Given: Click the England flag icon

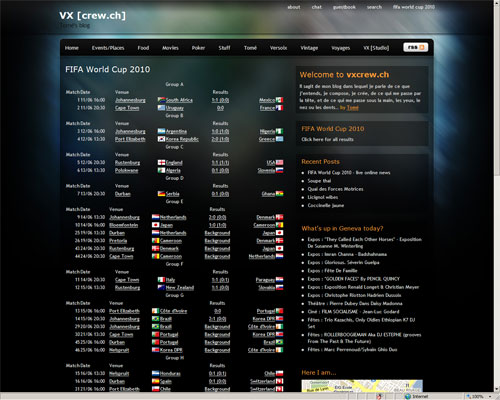Looking at the screenshot, I should (x=161, y=163).
